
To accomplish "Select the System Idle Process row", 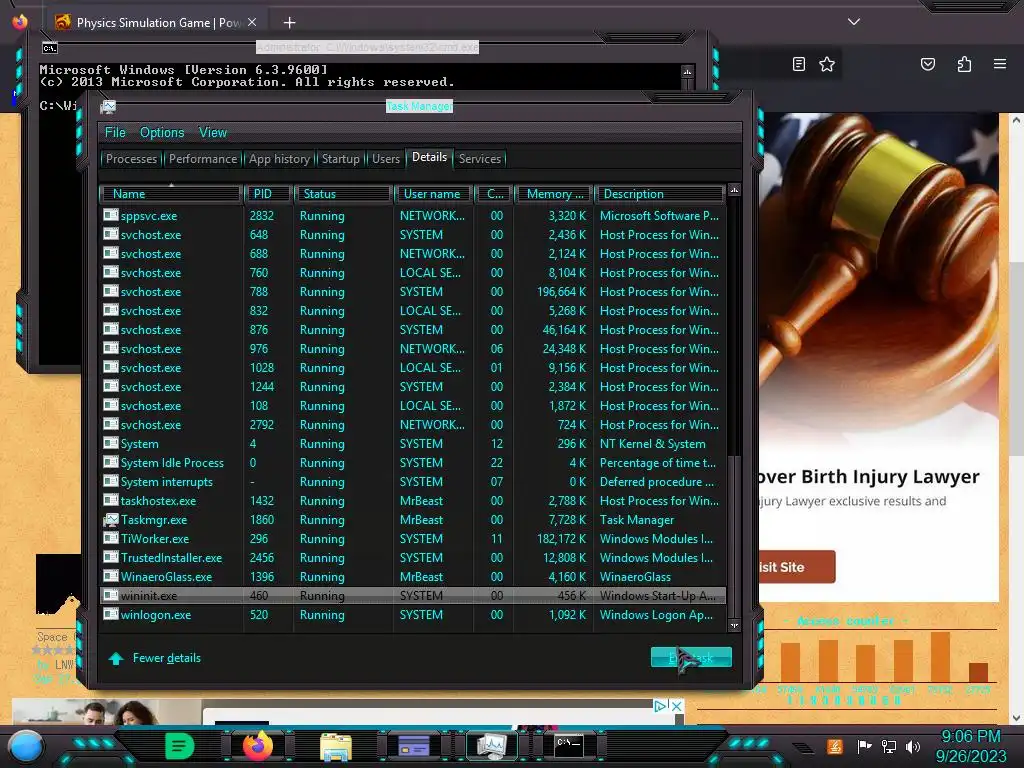I will point(413,463).
